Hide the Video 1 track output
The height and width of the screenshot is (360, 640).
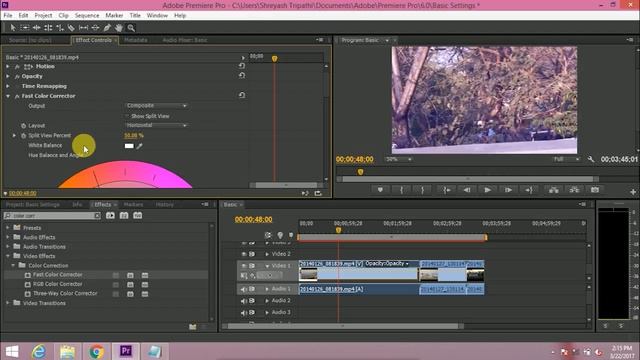(x=244, y=266)
